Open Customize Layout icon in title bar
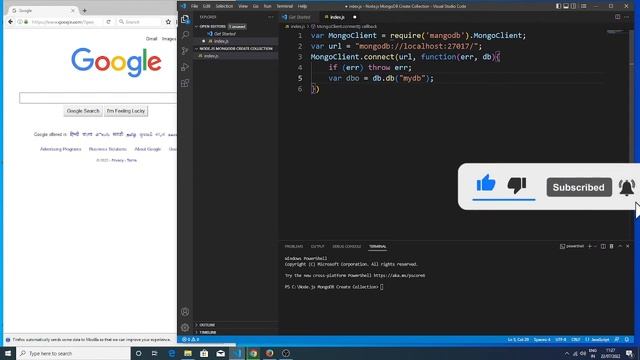640x360 pixels. click(584, 6)
